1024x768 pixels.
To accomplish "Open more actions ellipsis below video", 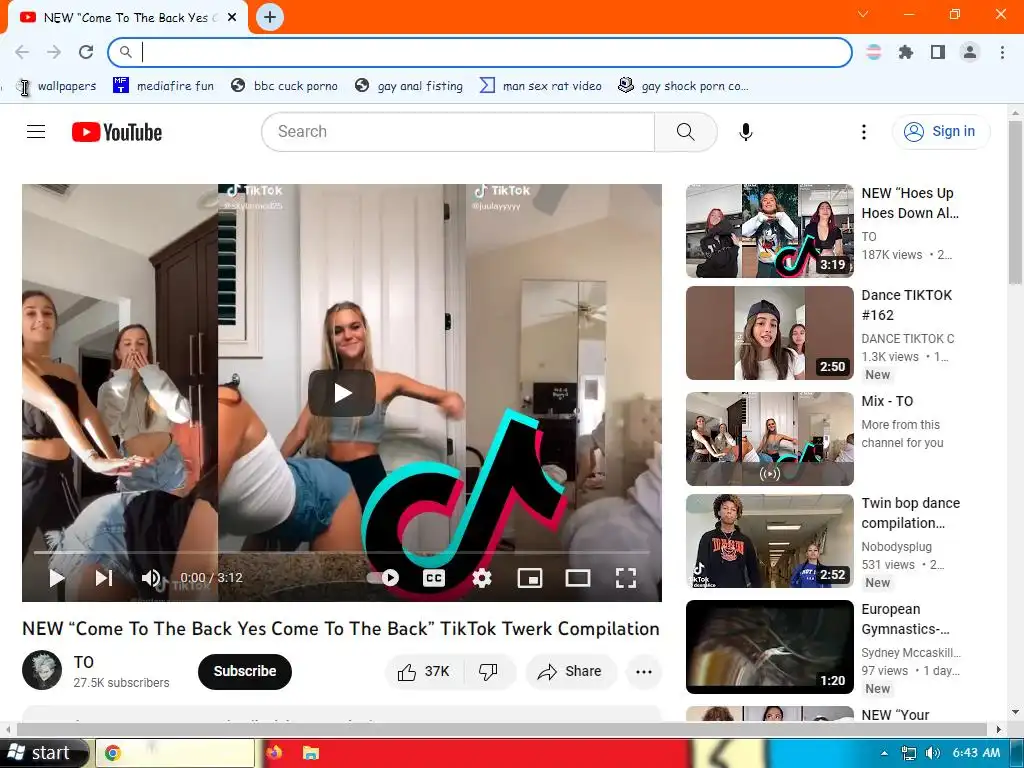I will tap(644, 671).
